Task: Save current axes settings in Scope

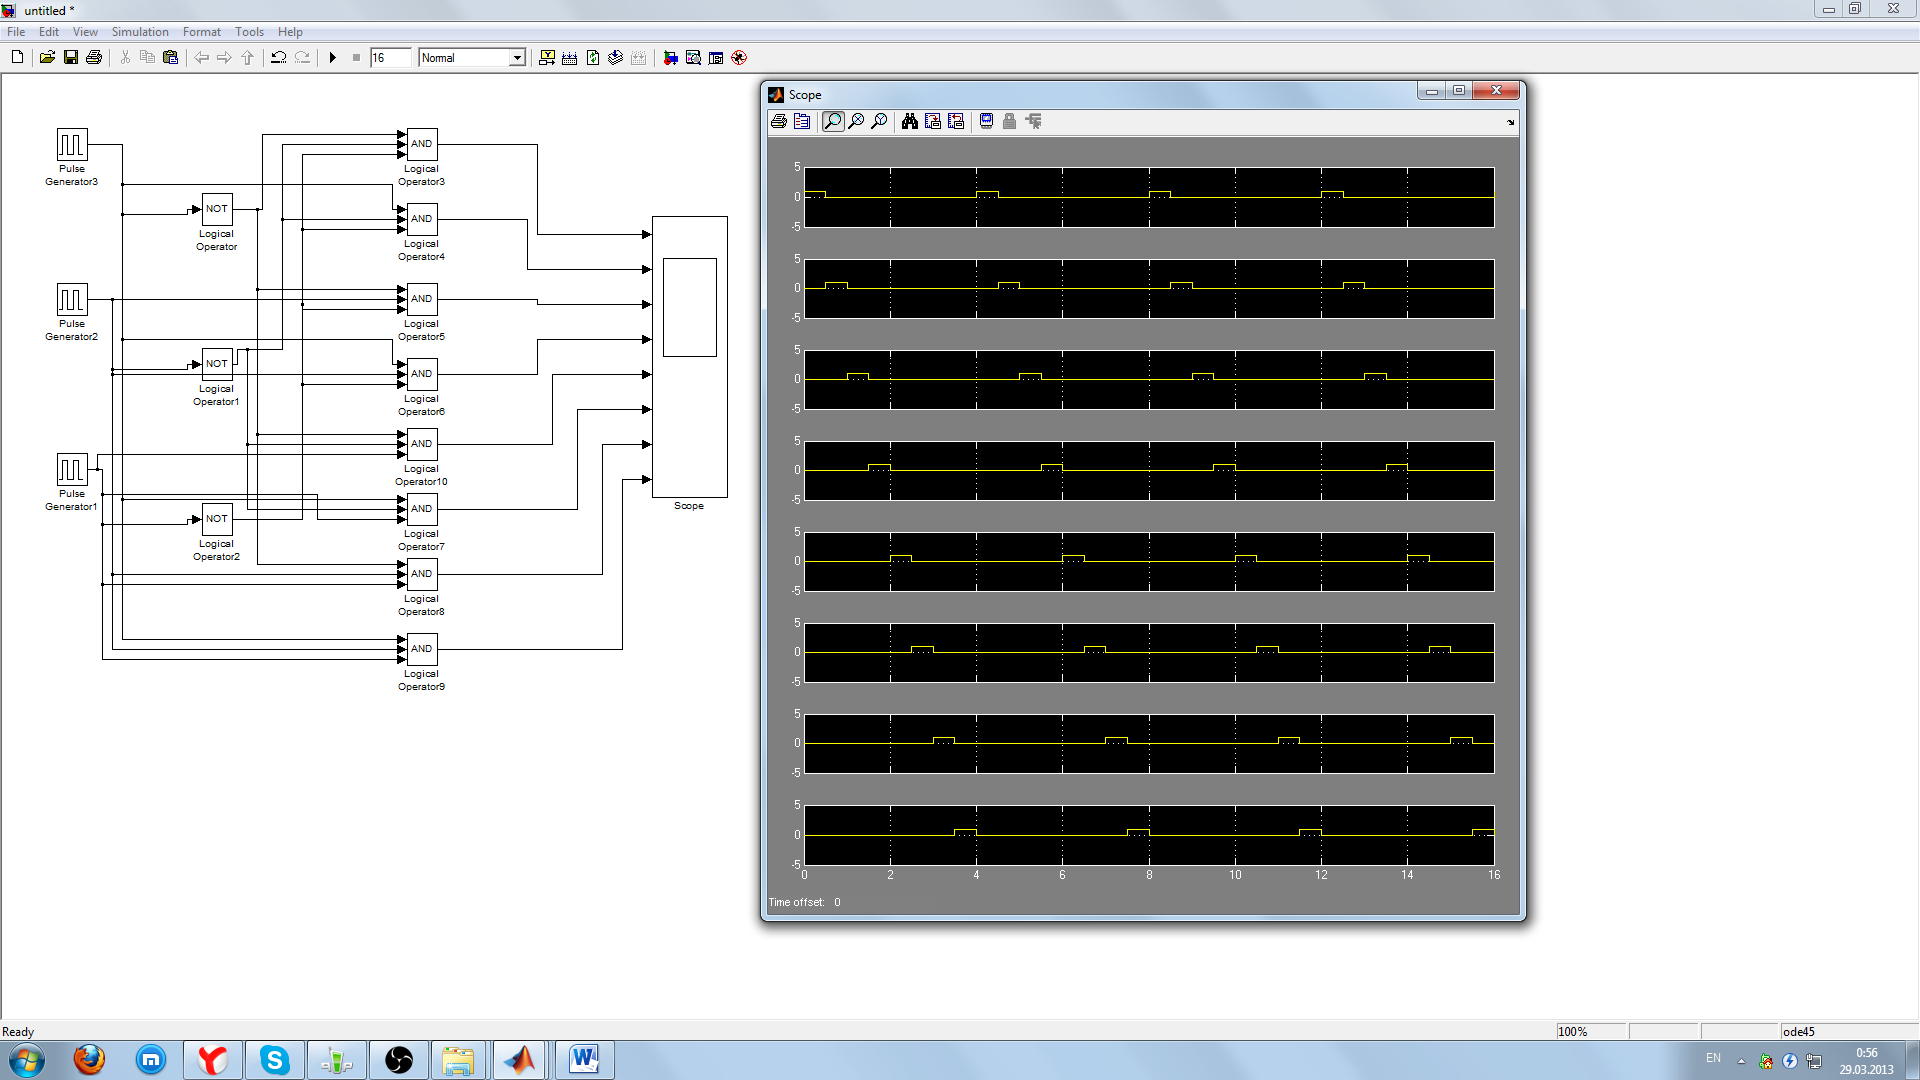Action: coord(933,121)
